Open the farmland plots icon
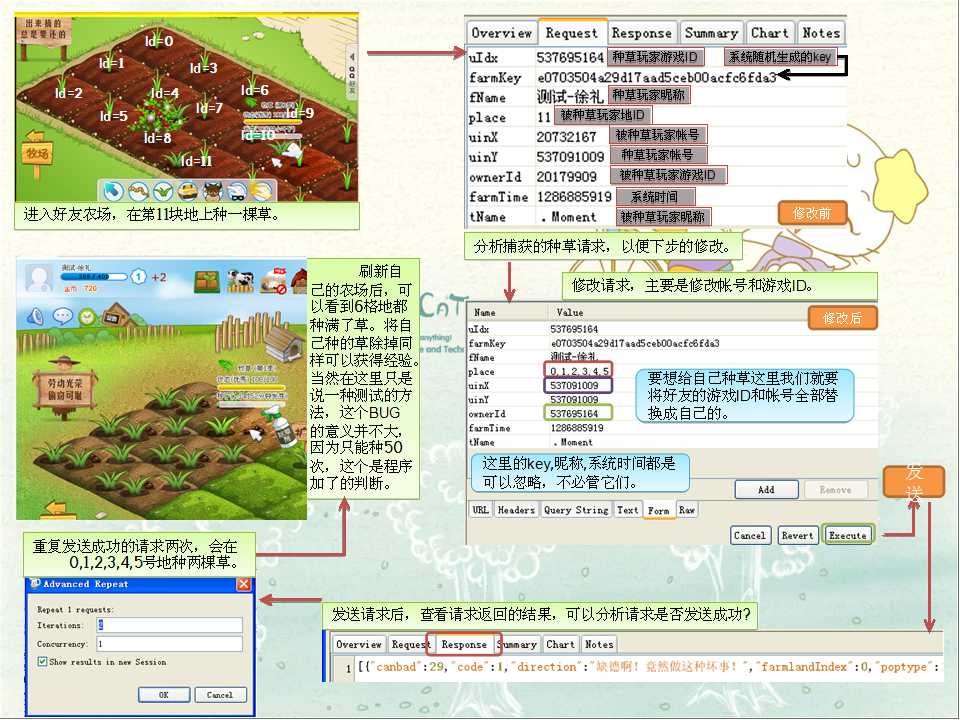 208,281
